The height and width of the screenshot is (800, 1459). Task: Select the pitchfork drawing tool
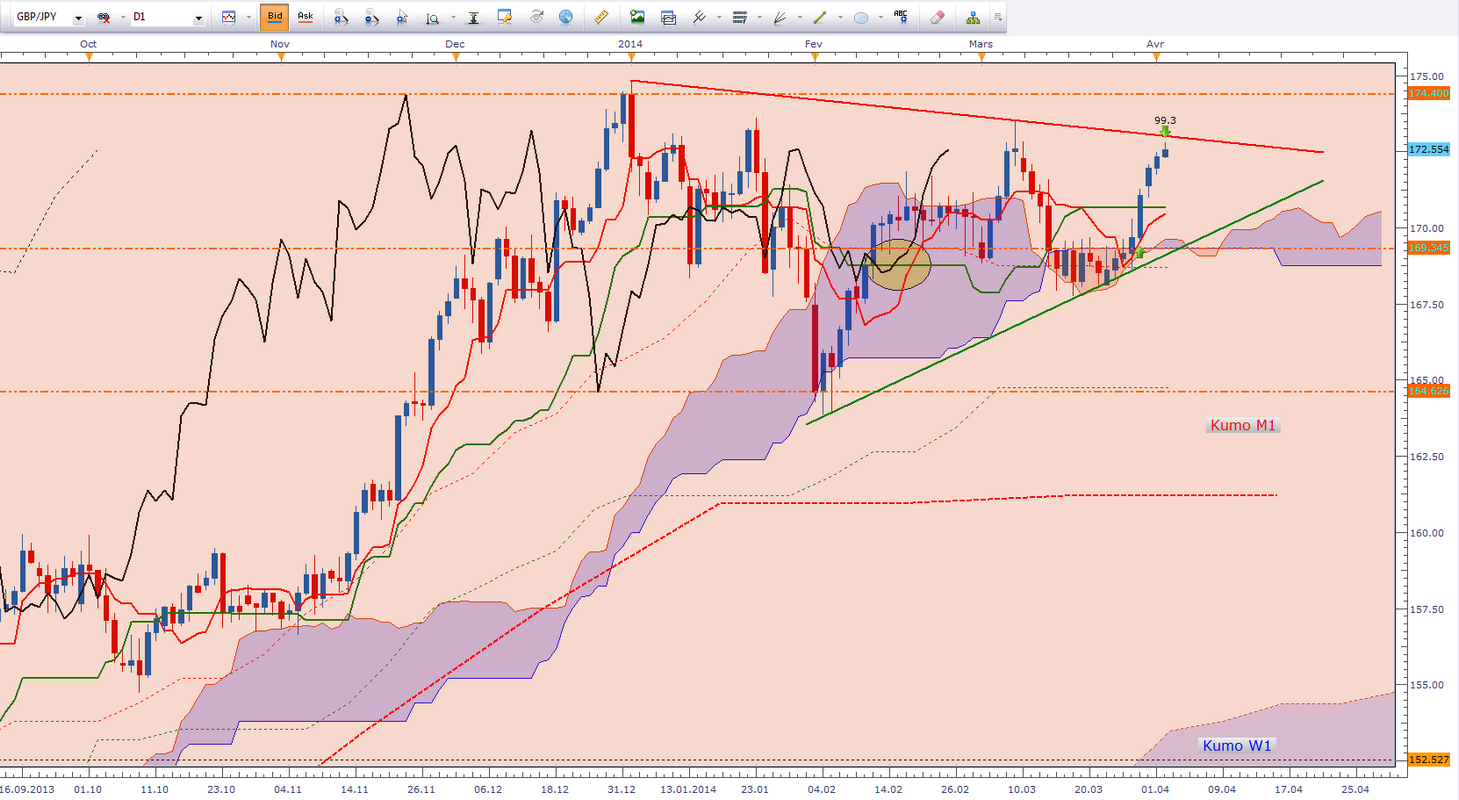pos(698,17)
